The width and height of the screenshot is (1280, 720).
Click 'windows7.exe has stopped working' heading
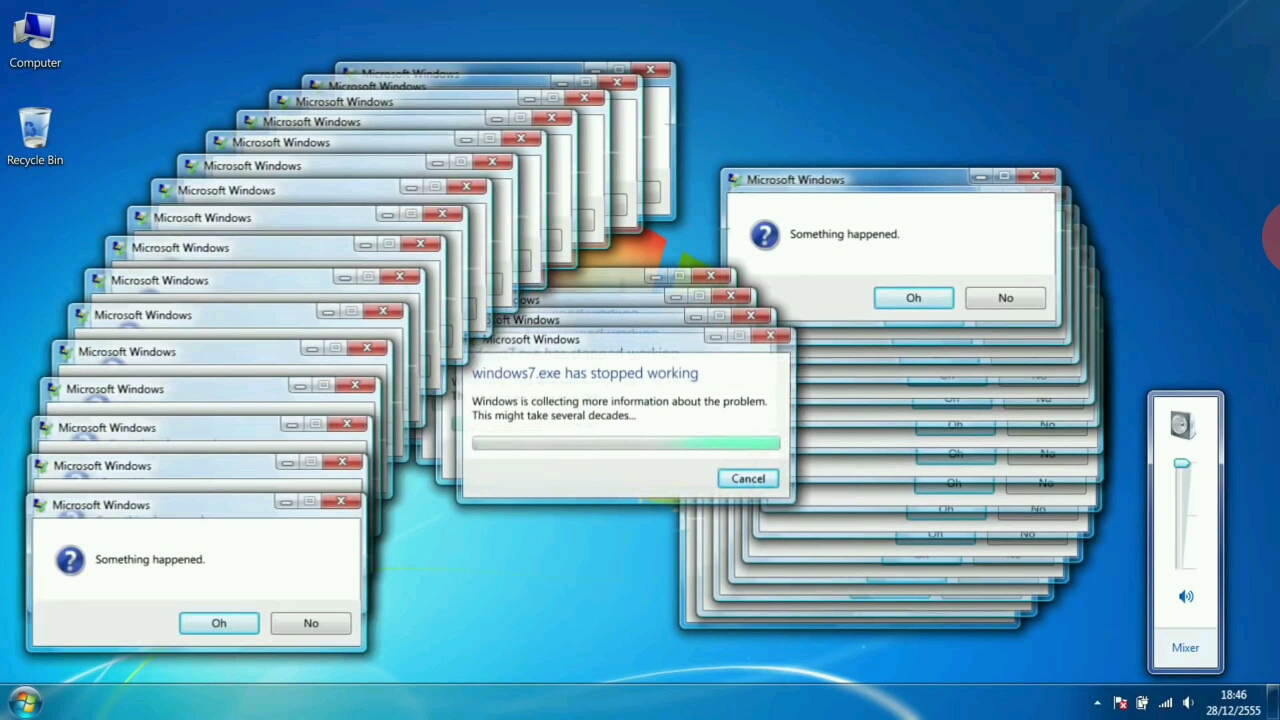(585, 373)
